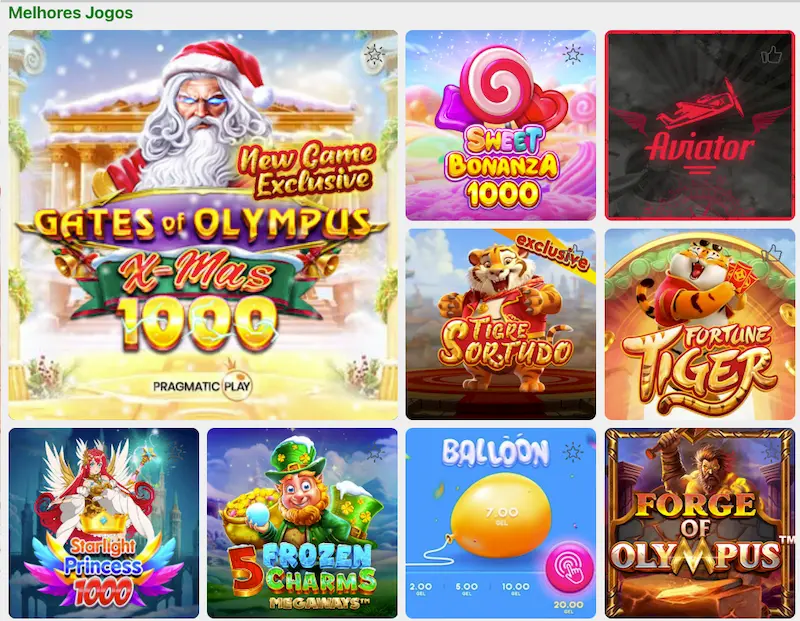This screenshot has height=621, width=800.
Task: Launch the Forge of Olympus game
Action: [699, 523]
